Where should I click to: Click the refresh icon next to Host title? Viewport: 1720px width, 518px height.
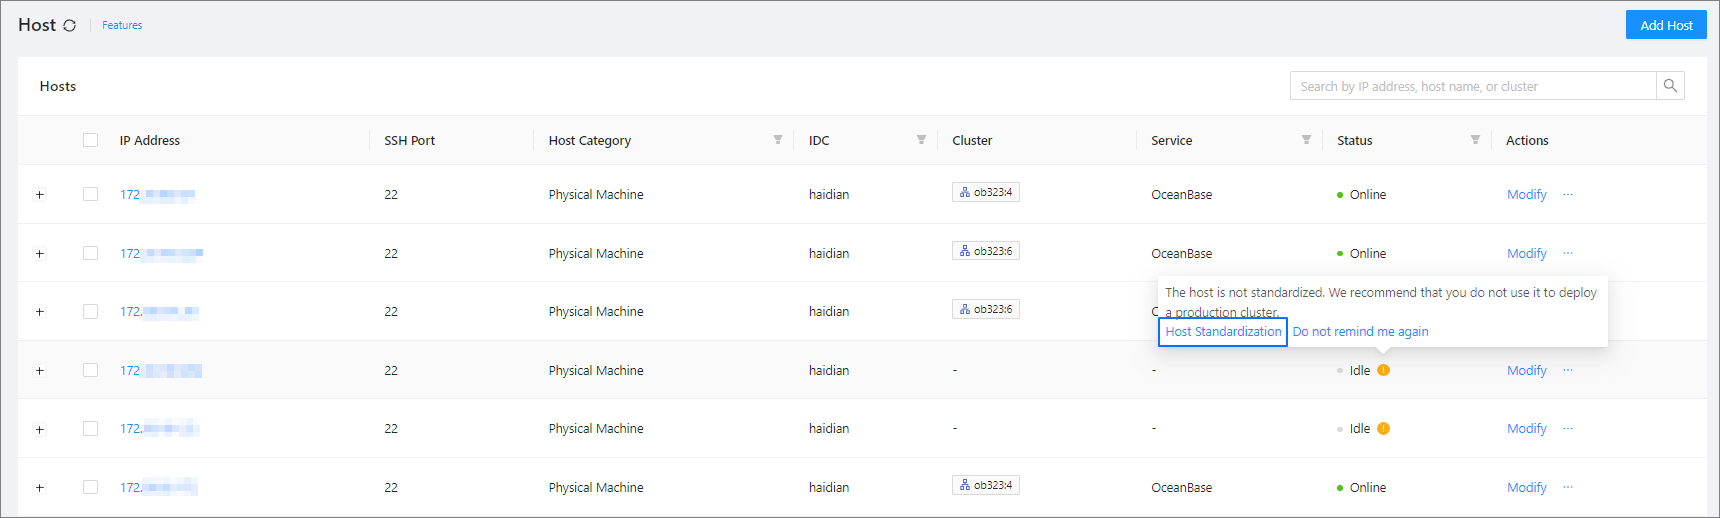point(69,26)
